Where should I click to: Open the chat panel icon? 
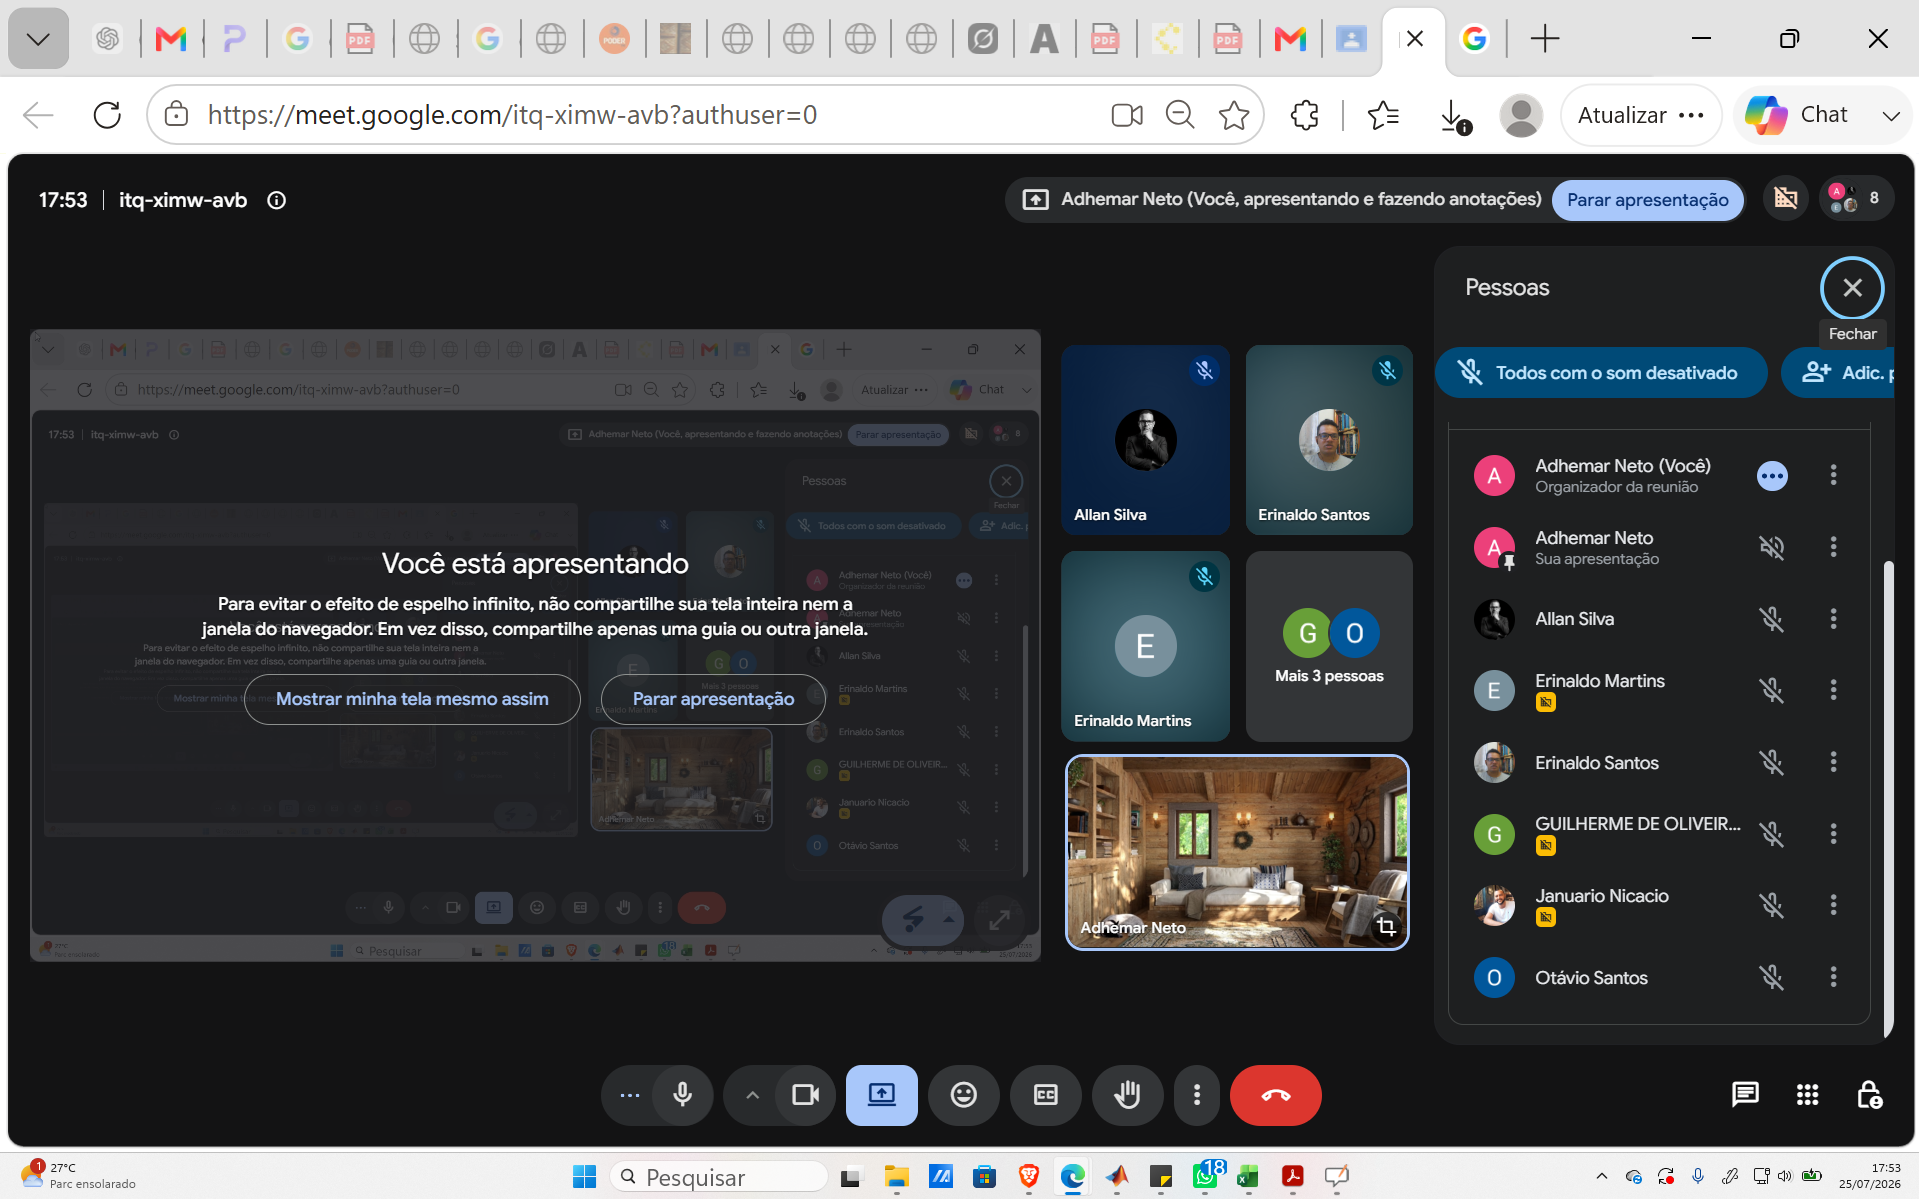[x=1745, y=1094]
